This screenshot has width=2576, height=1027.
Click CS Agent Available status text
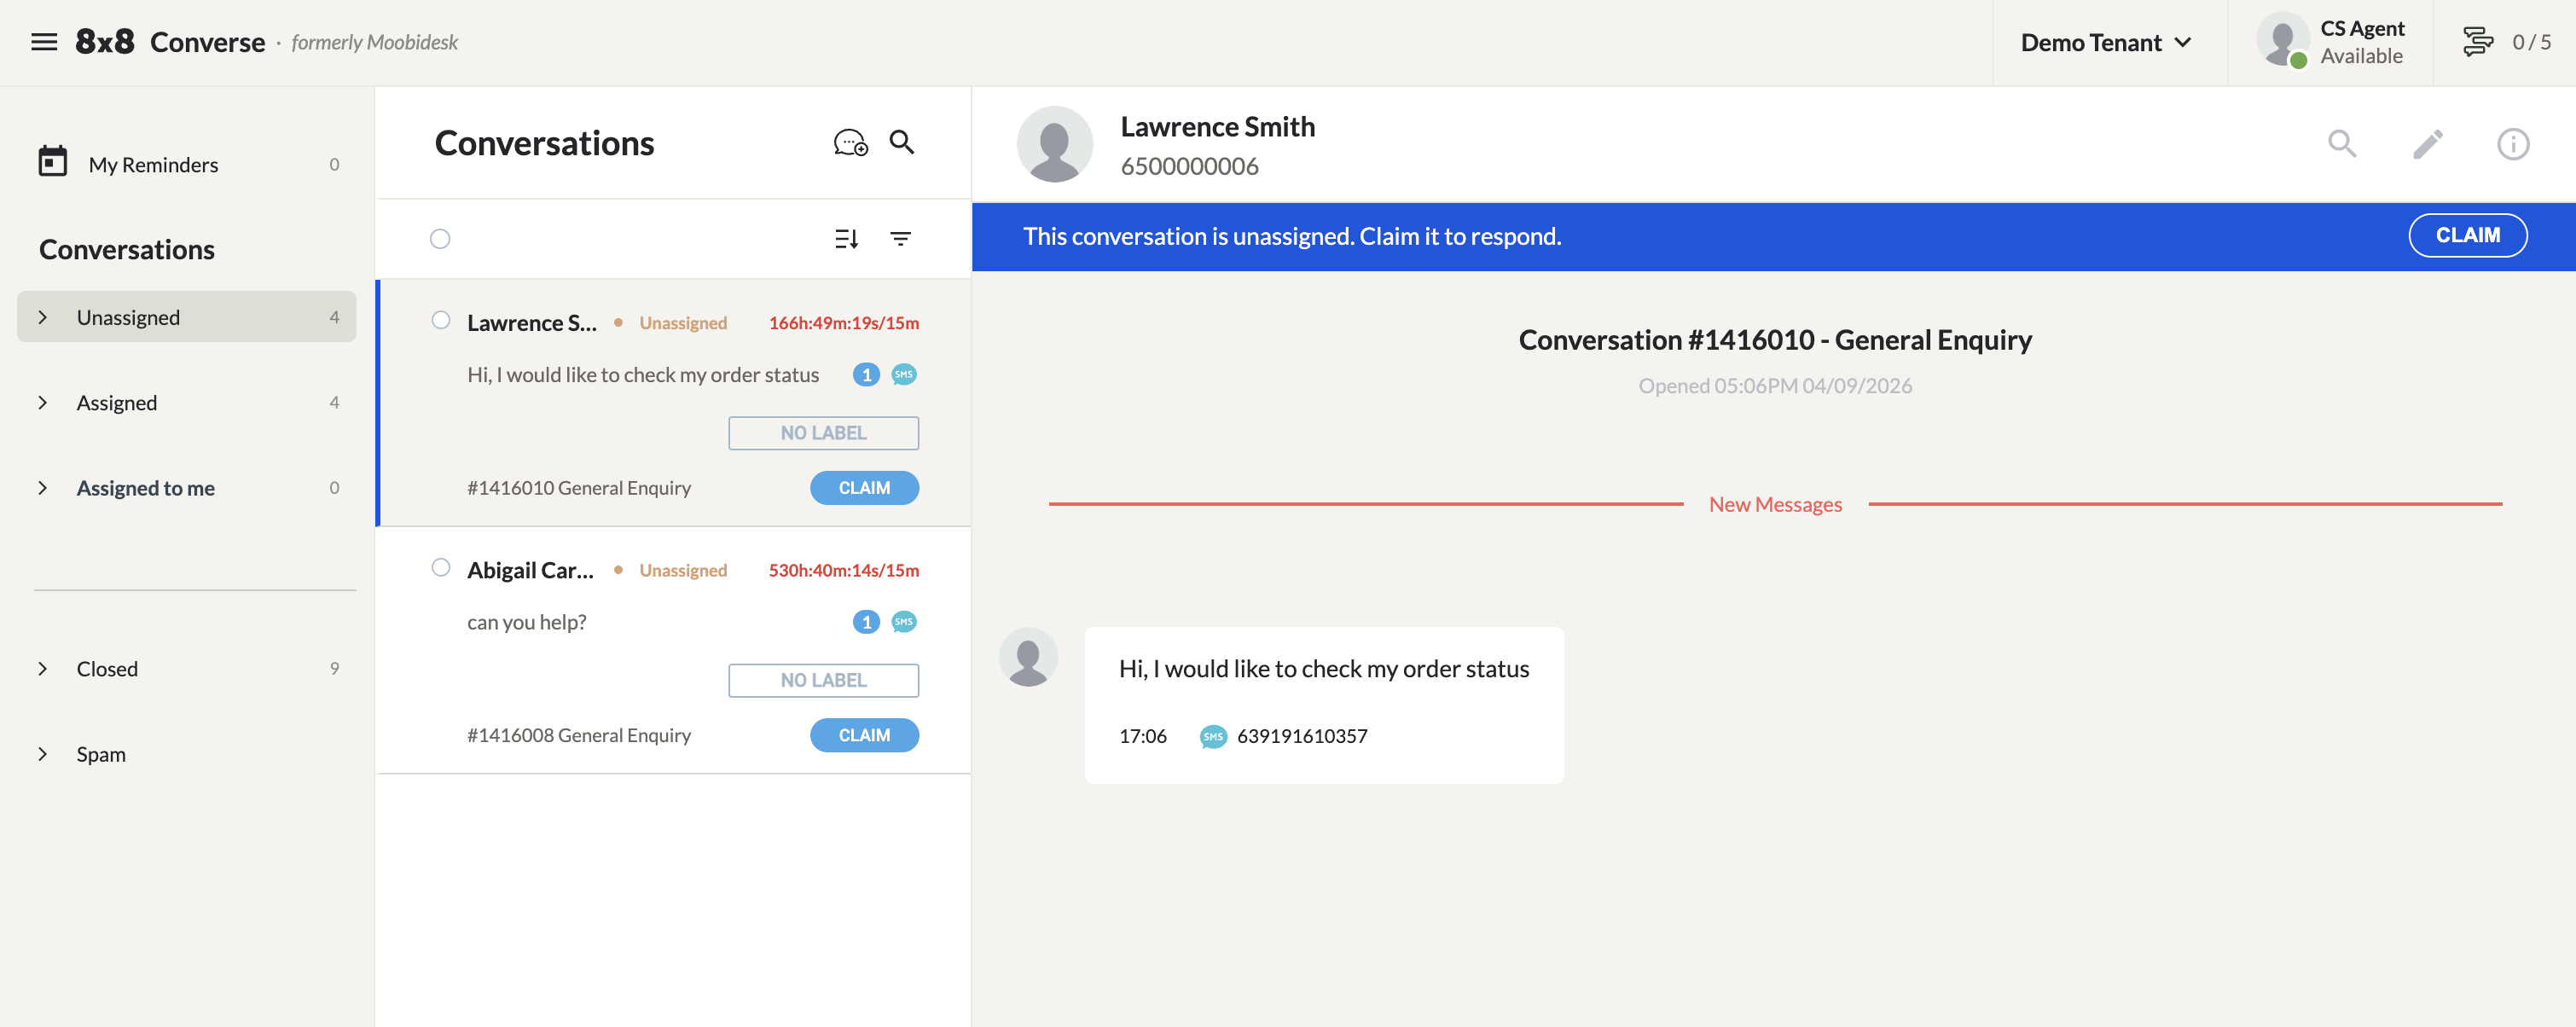[2362, 42]
